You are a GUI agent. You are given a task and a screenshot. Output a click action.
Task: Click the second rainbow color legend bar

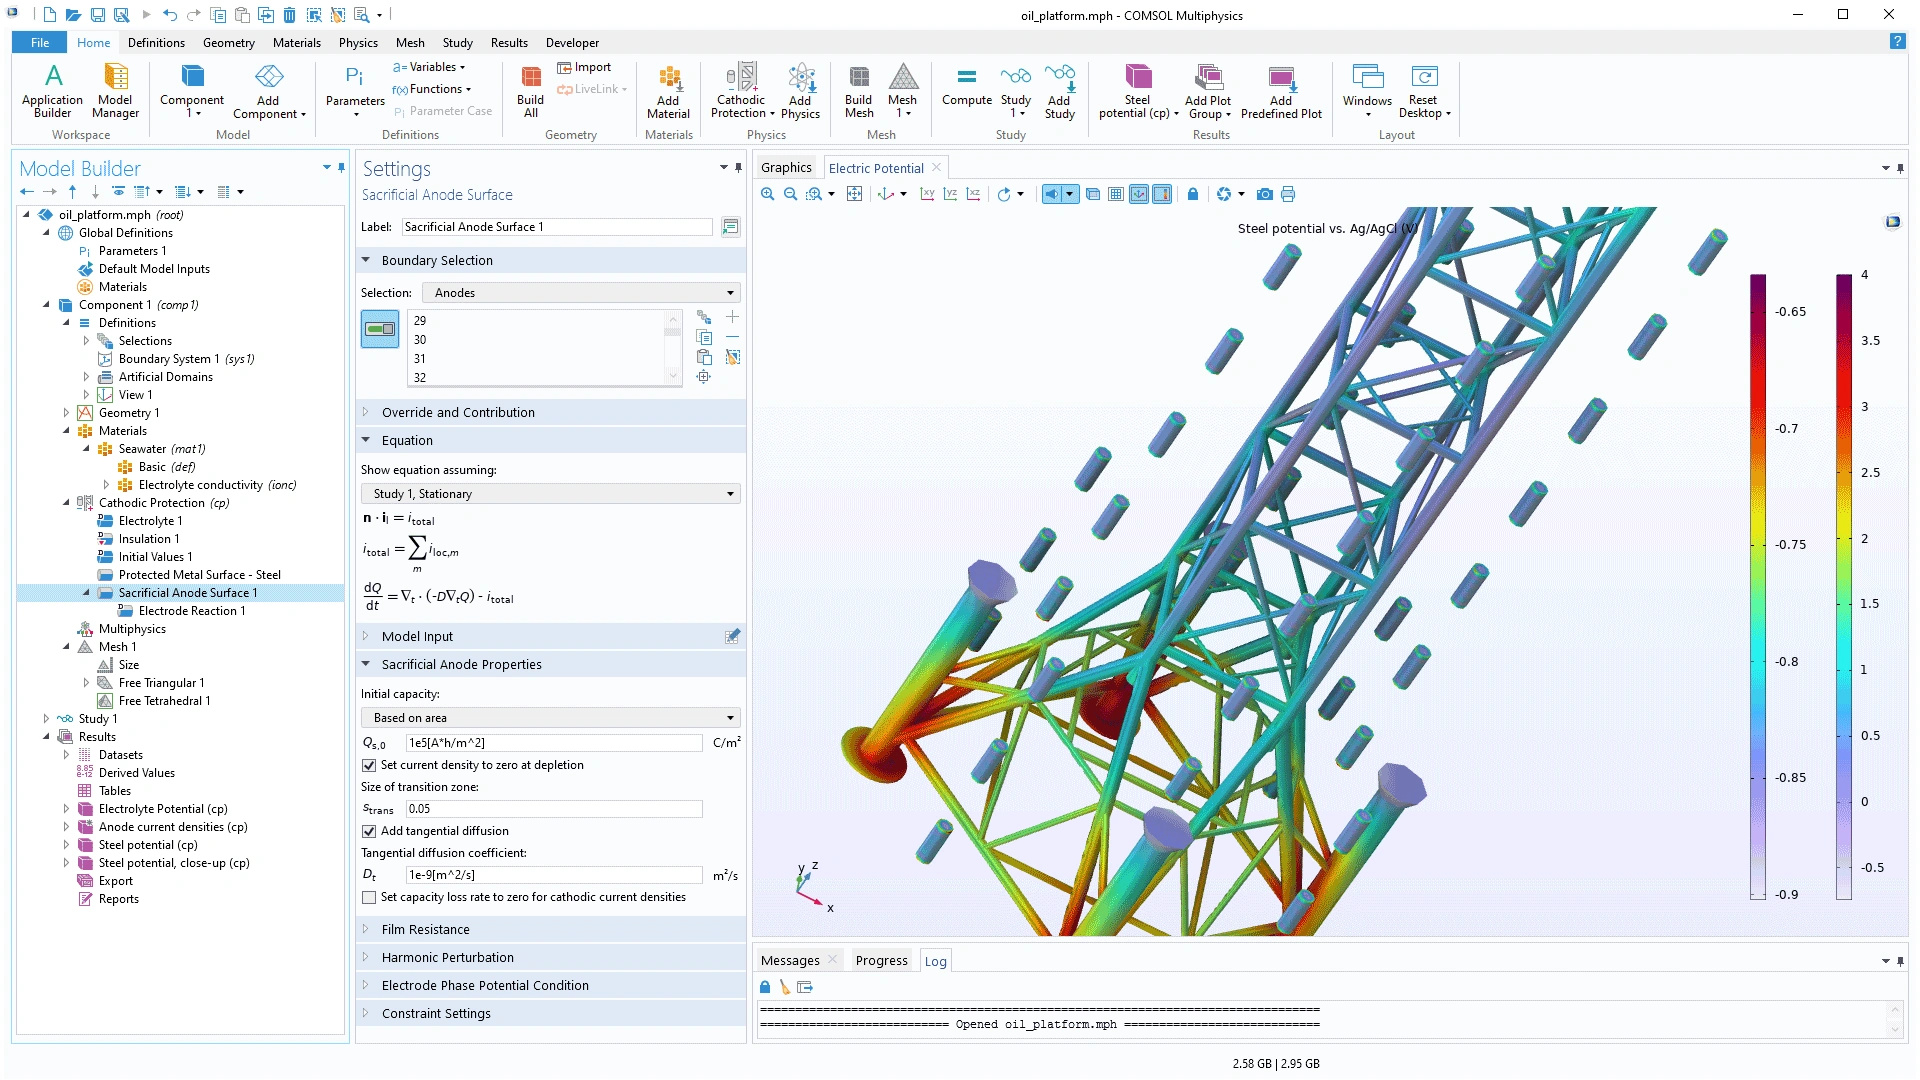coord(1843,586)
